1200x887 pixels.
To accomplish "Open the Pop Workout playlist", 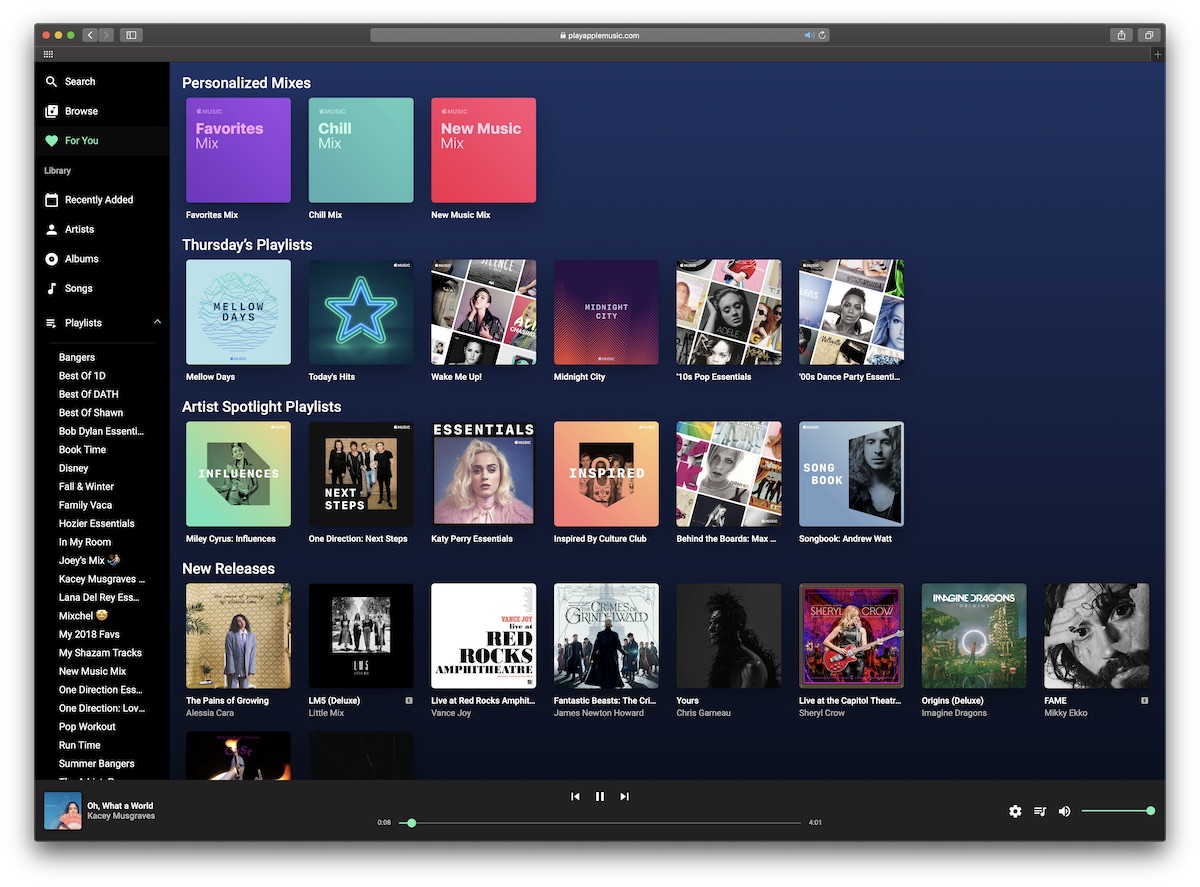I will click(87, 727).
